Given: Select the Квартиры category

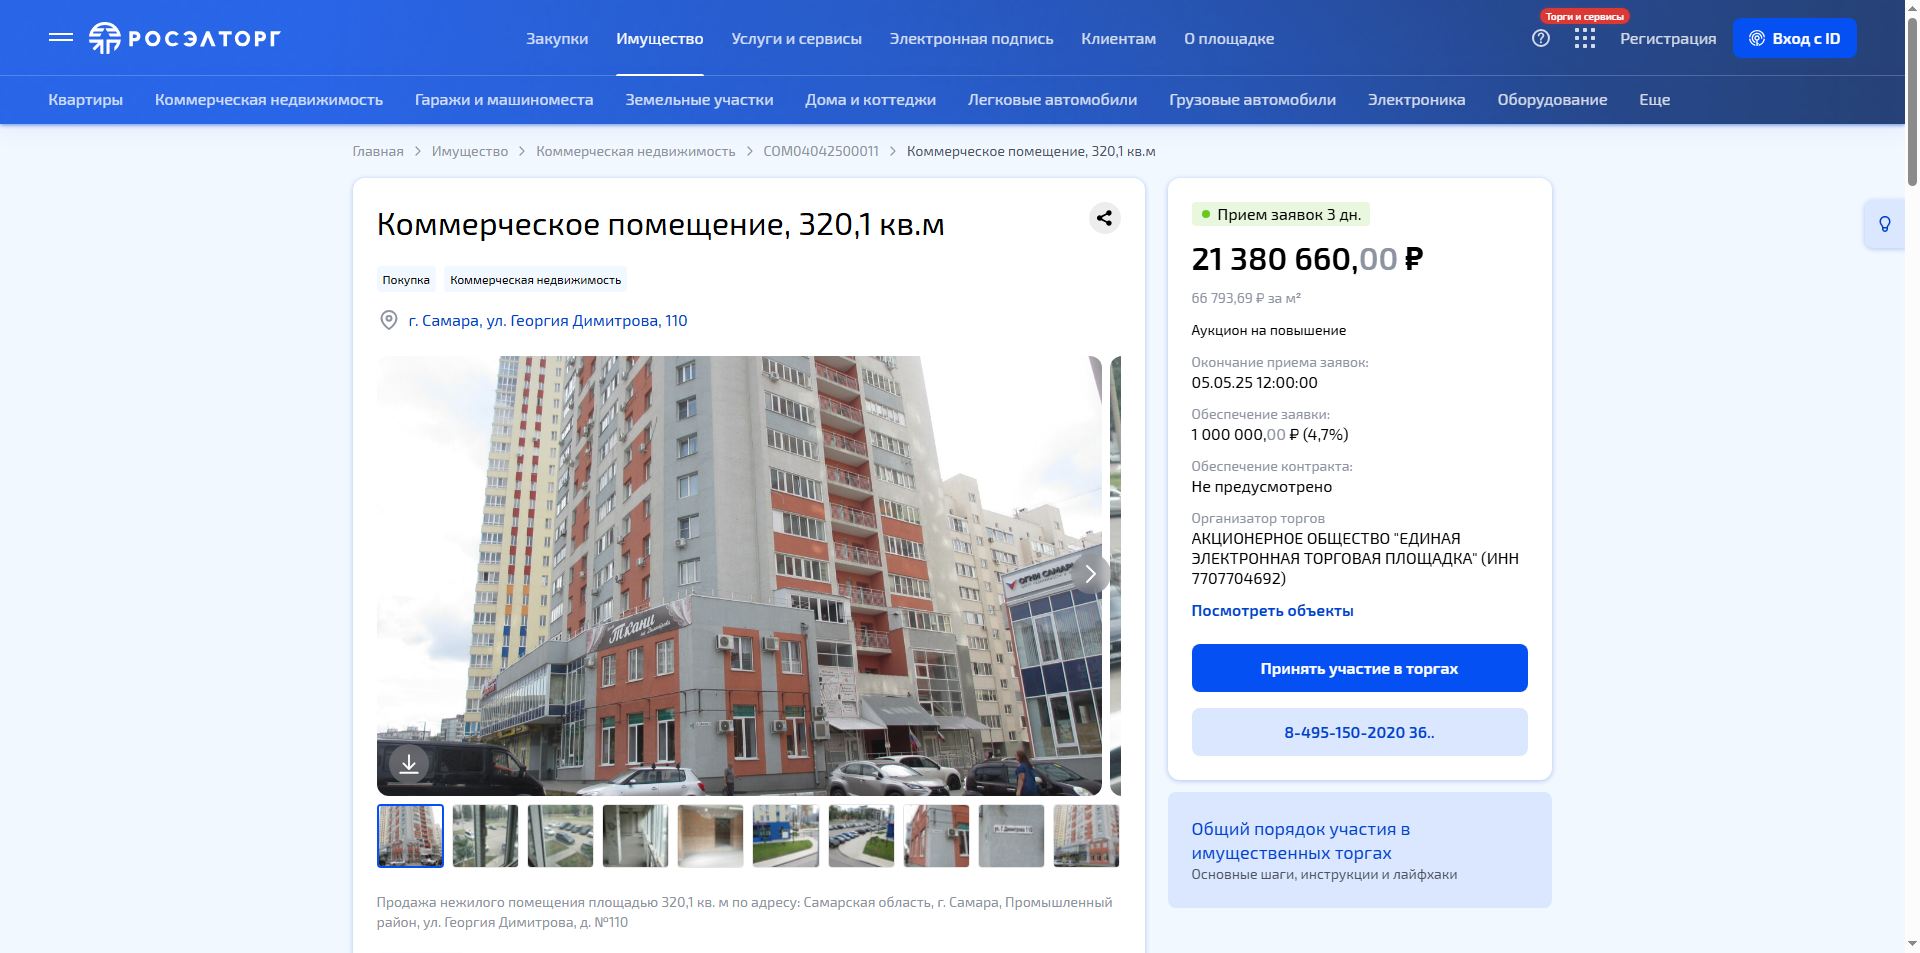Looking at the screenshot, I should click(86, 100).
